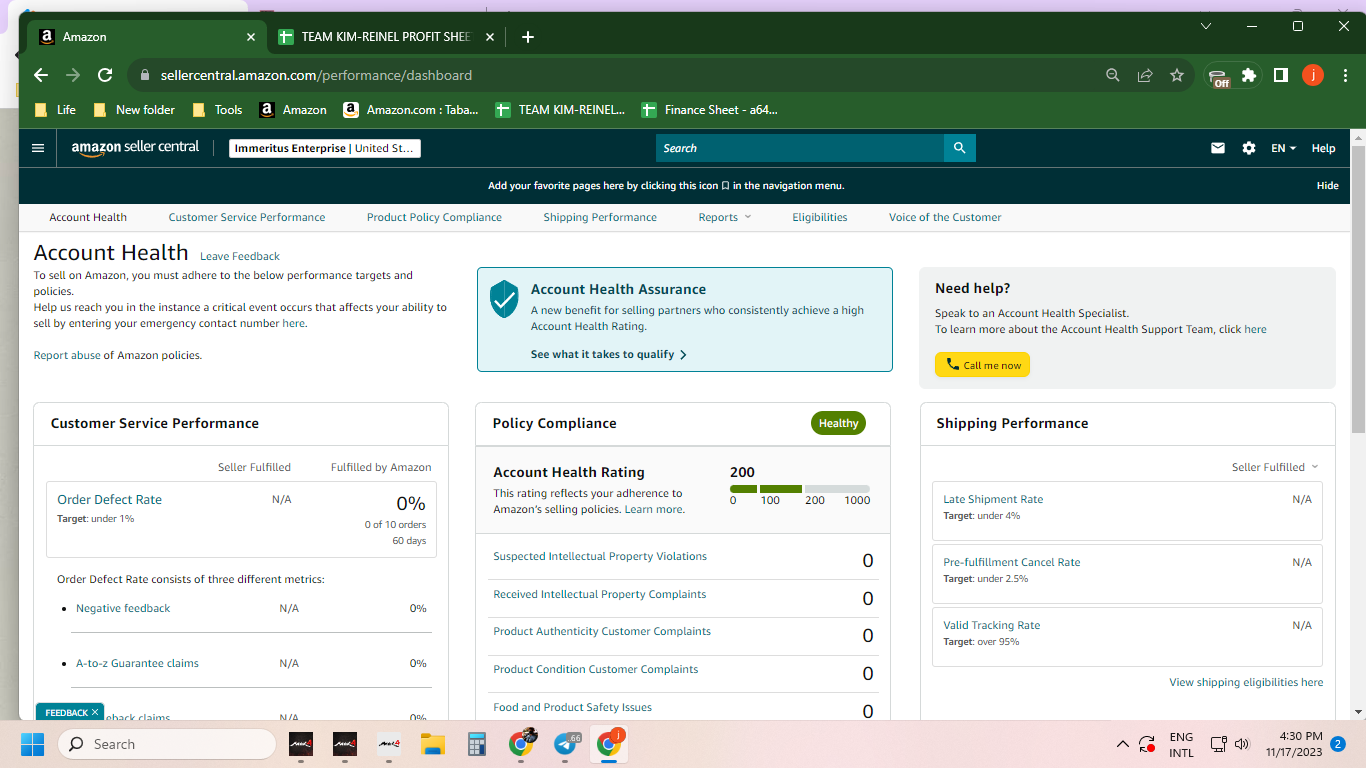This screenshot has height=768, width=1366.
Task: Open the New folder bookmark
Action: pos(134,110)
